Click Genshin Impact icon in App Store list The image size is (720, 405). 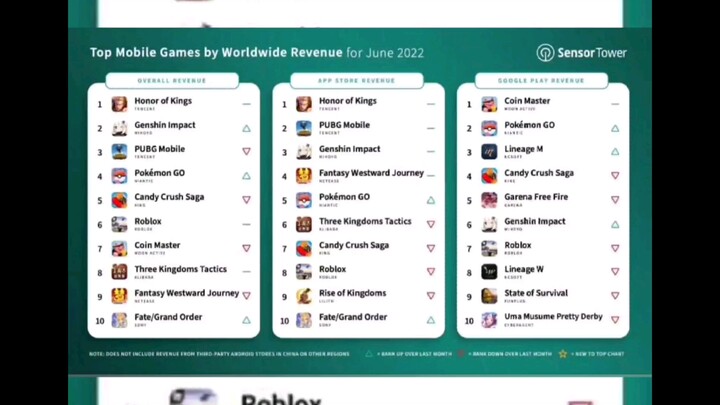click(x=304, y=152)
